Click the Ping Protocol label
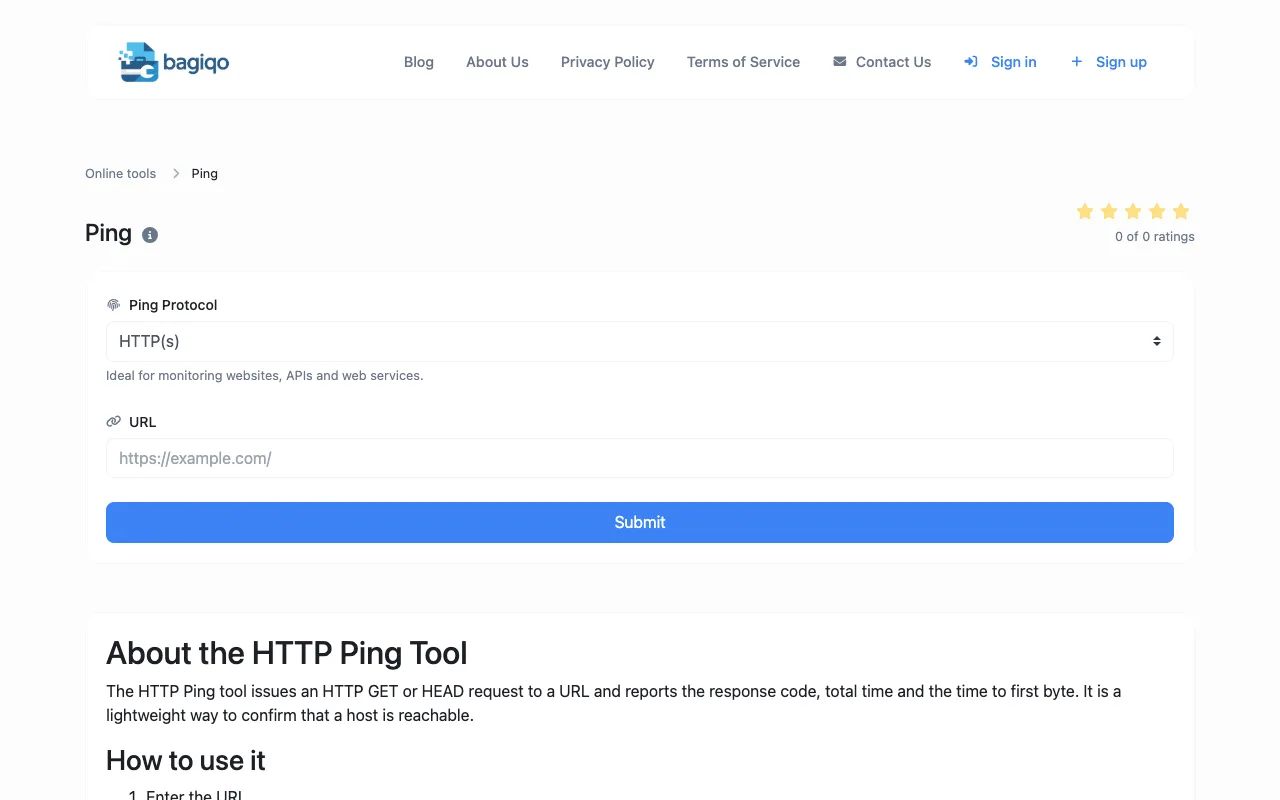 click(173, 305)
